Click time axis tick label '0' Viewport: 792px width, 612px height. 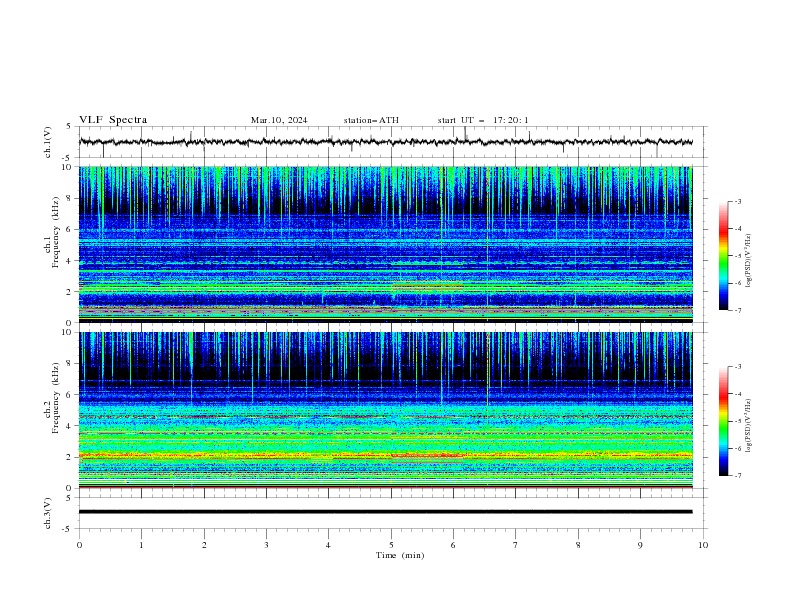coord(79,545)
